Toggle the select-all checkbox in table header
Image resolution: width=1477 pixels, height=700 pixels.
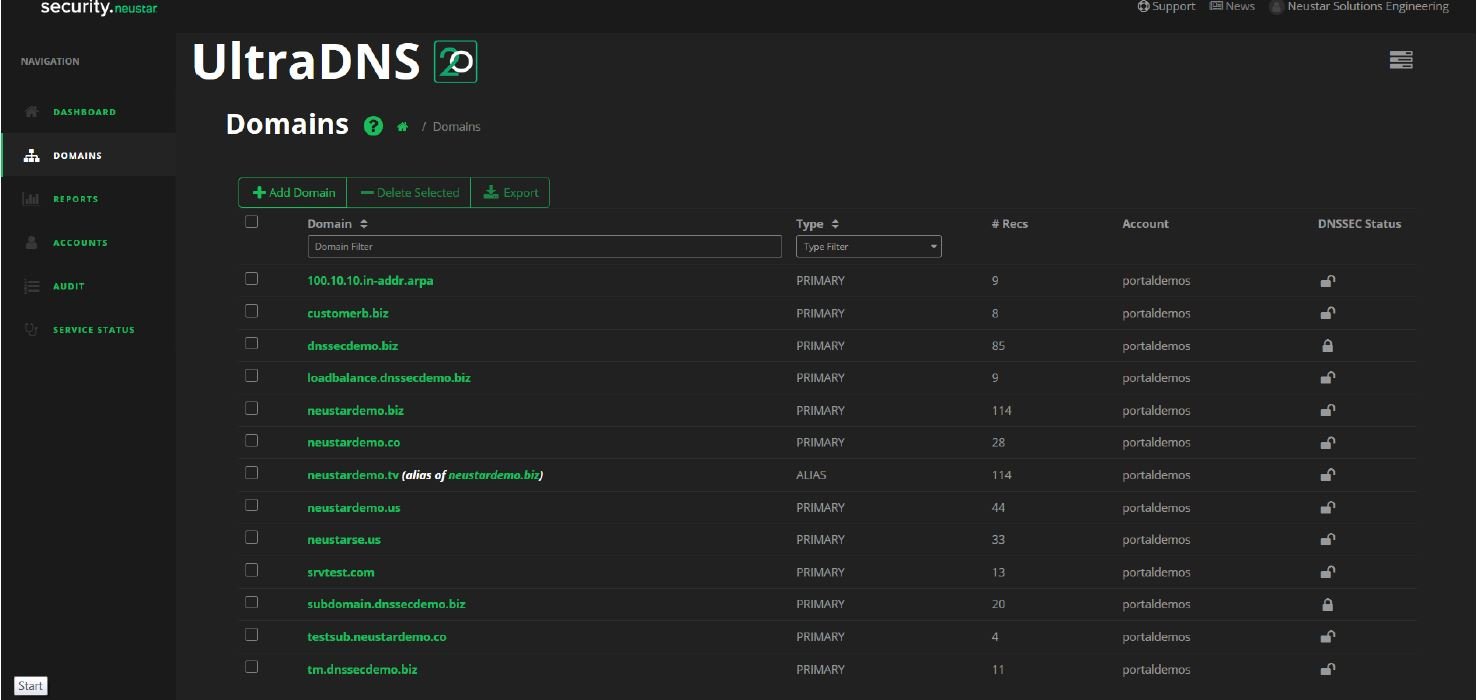pyautogui.click(x=252, y=222)
